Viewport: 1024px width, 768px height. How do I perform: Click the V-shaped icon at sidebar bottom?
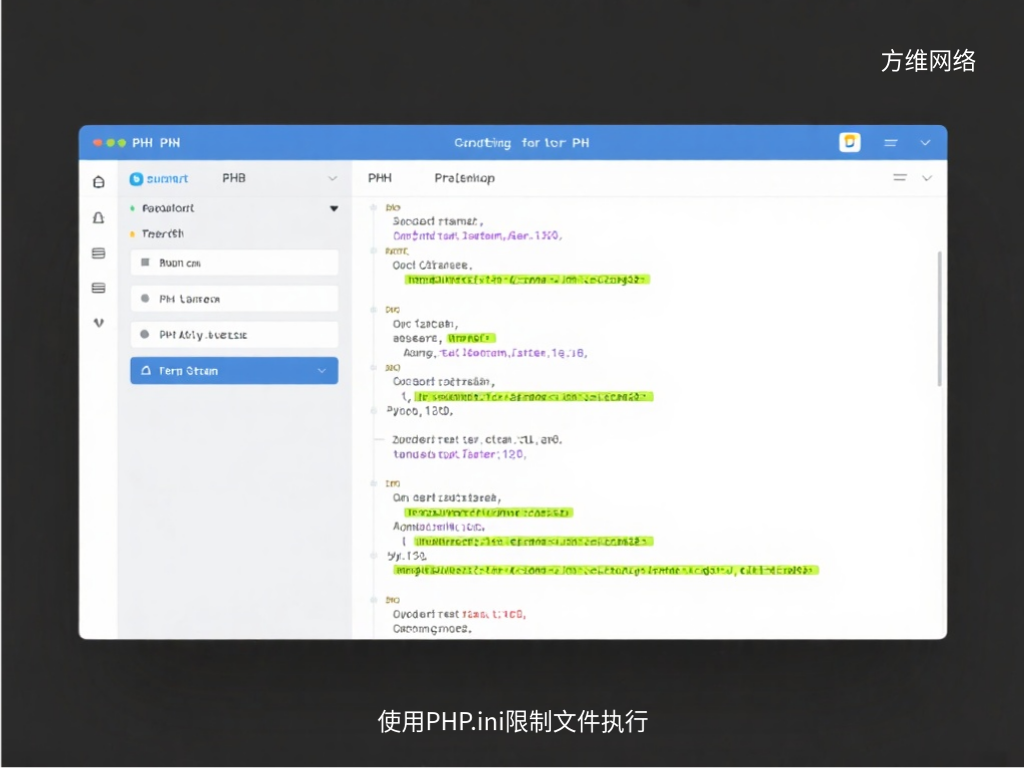97,322
